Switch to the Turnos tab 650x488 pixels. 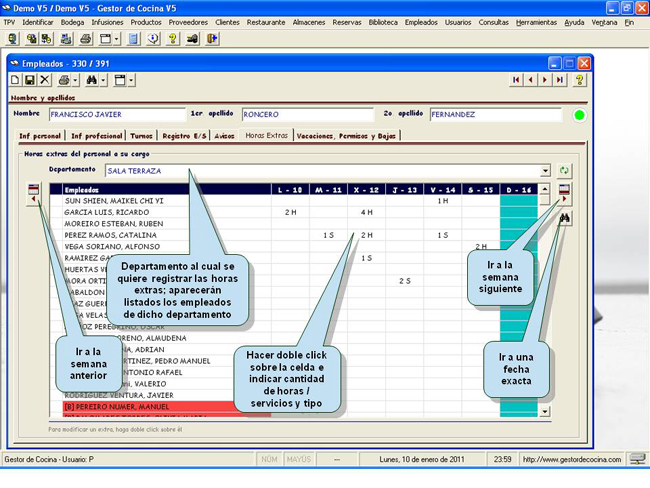141,136
